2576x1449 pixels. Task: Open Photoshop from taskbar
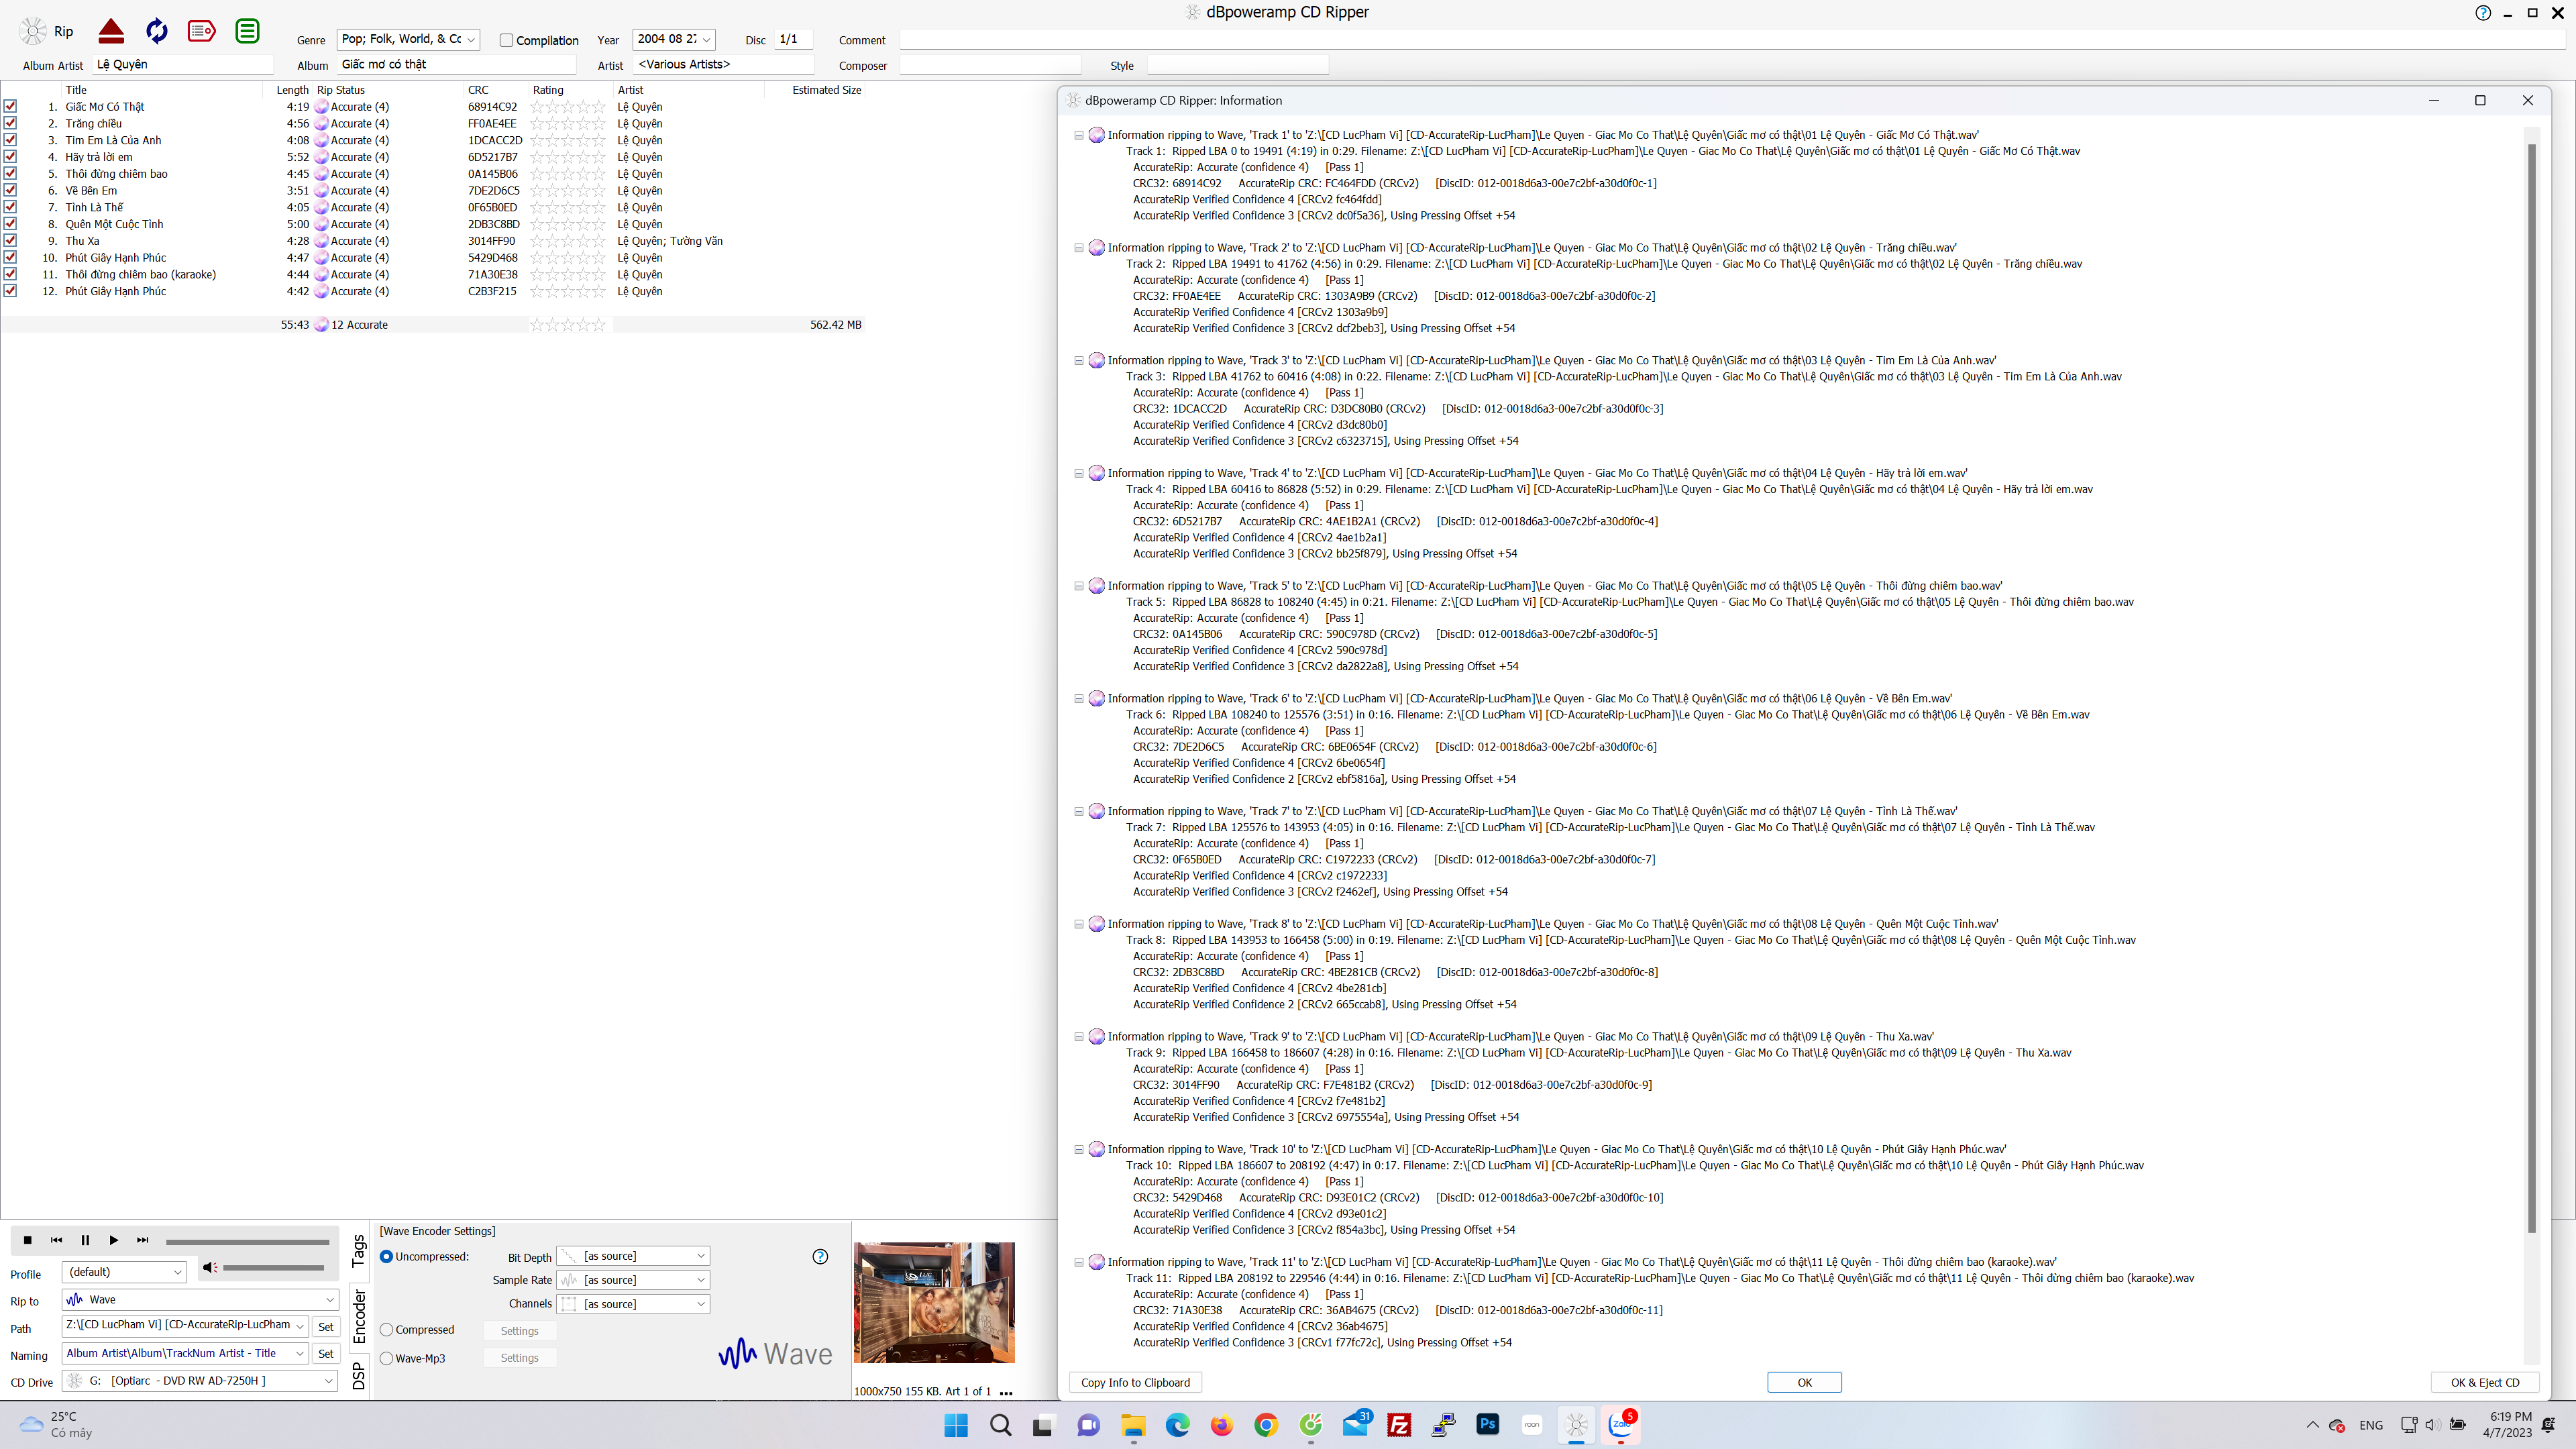tap(1488, 1424)
